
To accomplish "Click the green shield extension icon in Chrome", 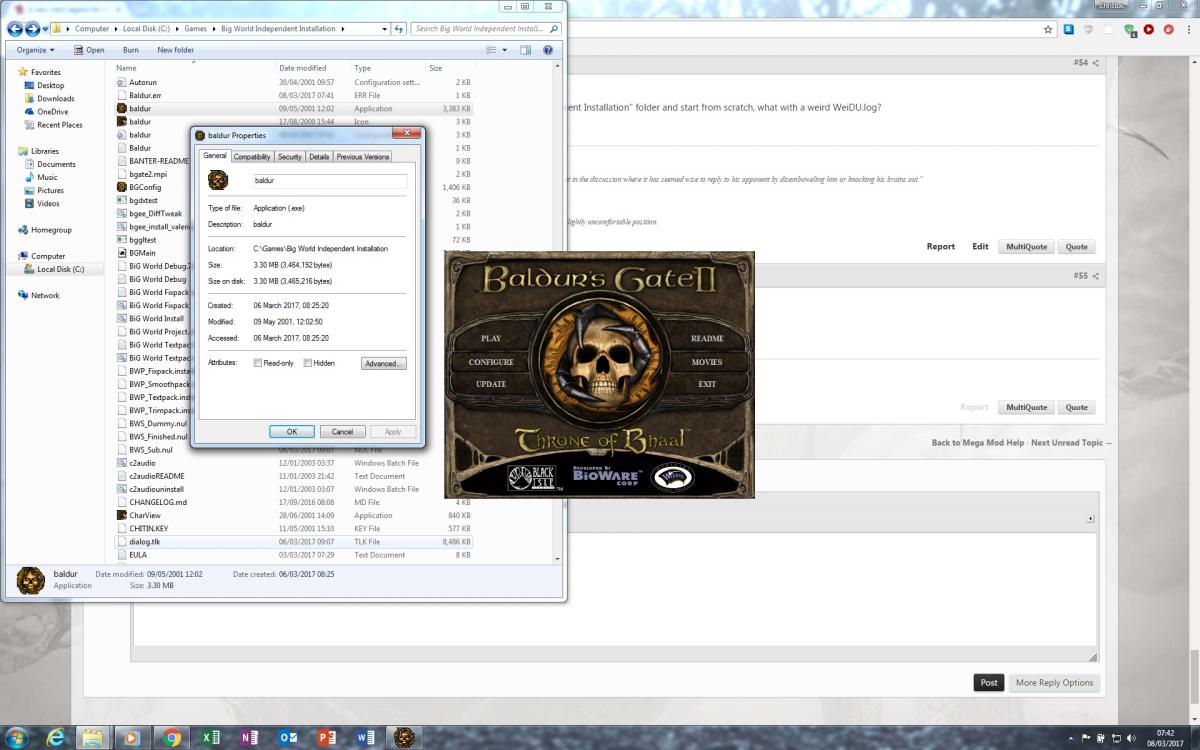I will tap(1130, 30).
